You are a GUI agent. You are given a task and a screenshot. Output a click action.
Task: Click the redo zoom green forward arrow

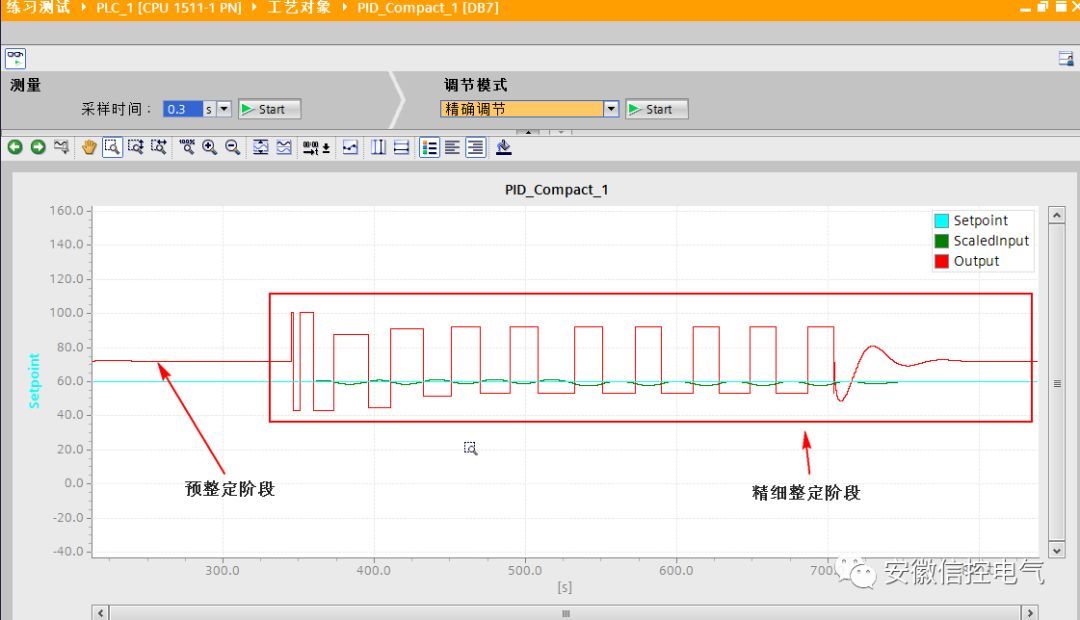38,147
